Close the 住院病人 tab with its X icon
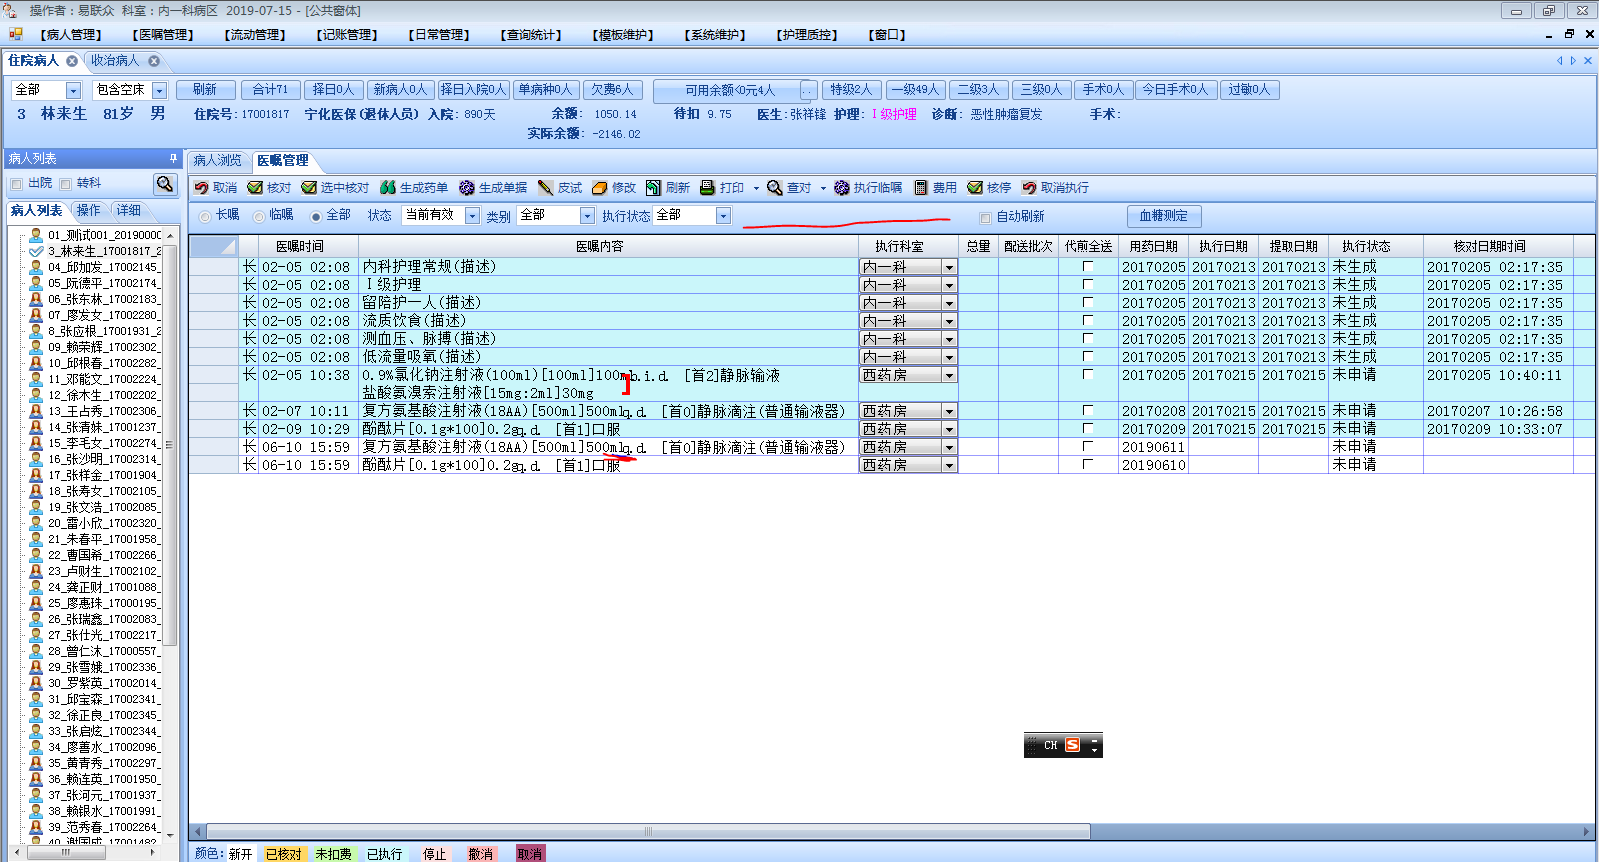Viewport: 1599px width, 862px height. (x=72, y=61)
